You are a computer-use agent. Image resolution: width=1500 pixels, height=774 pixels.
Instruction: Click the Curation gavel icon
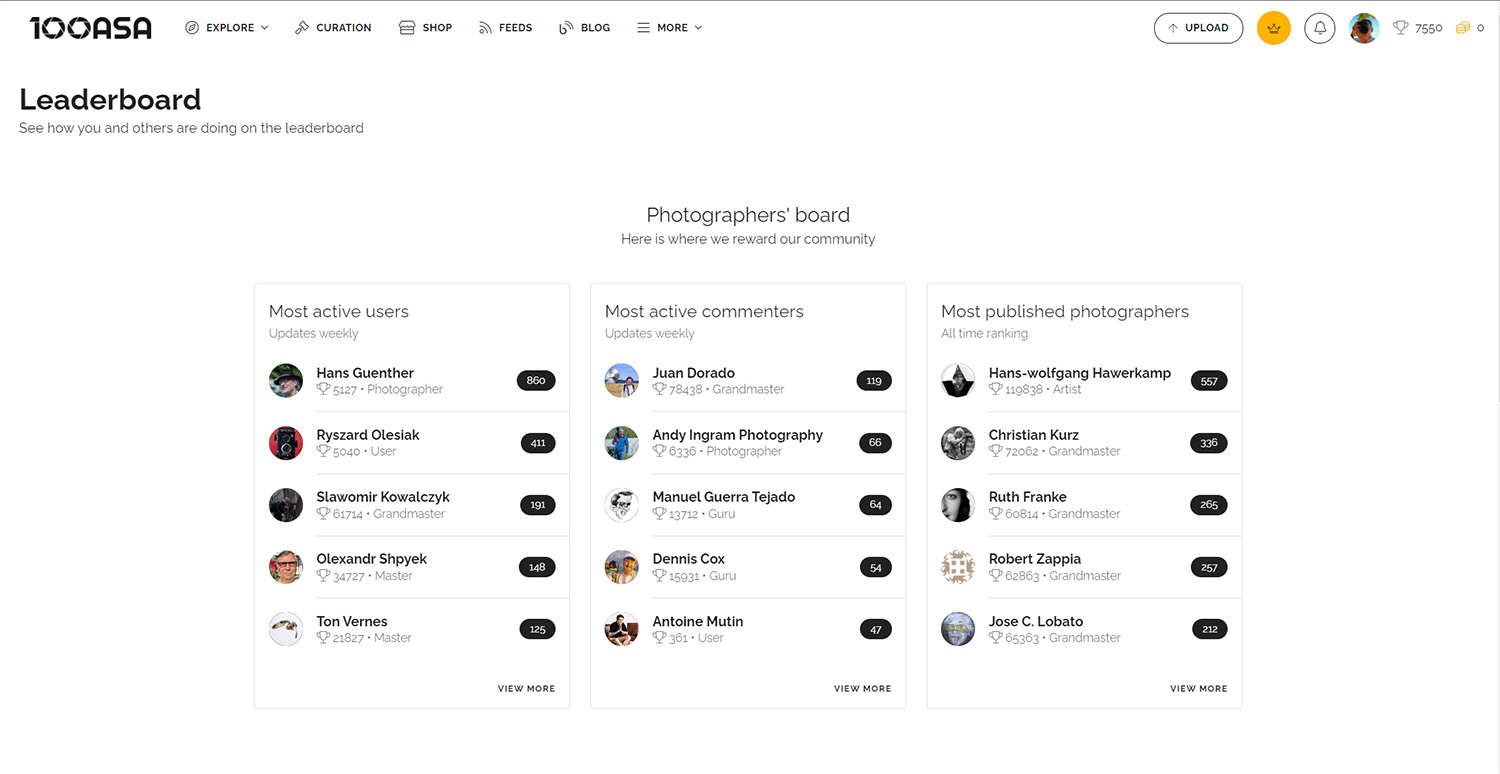(x=302, y=28)
